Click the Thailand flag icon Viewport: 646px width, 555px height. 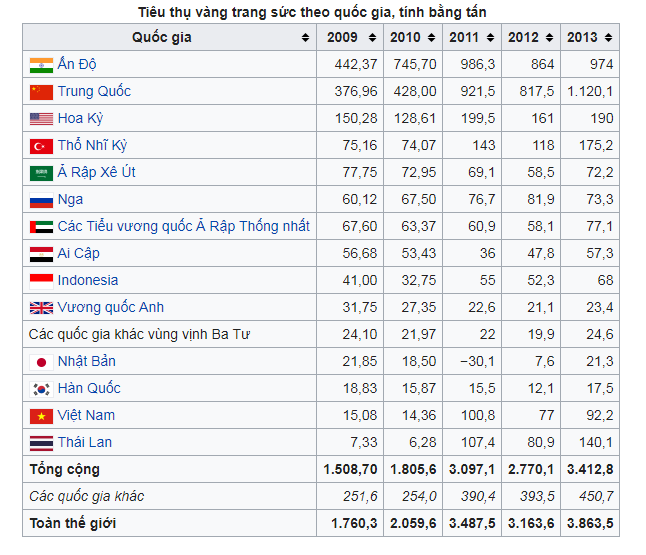coord(41,443)
